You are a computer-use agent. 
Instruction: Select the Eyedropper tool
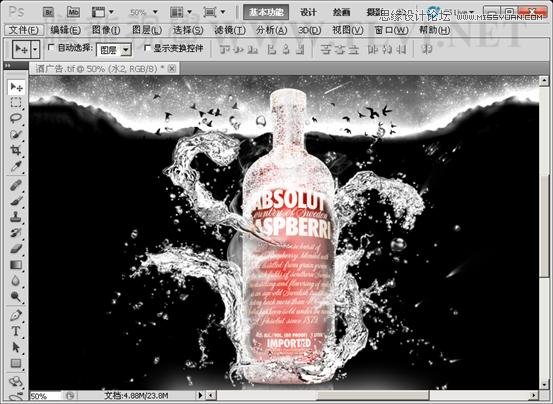[16, 166]
